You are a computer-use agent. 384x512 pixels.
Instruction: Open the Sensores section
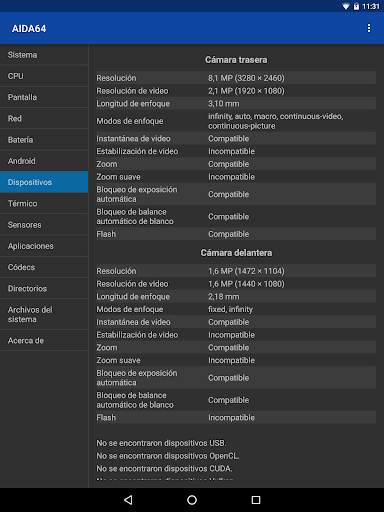[x=44, y=225]
